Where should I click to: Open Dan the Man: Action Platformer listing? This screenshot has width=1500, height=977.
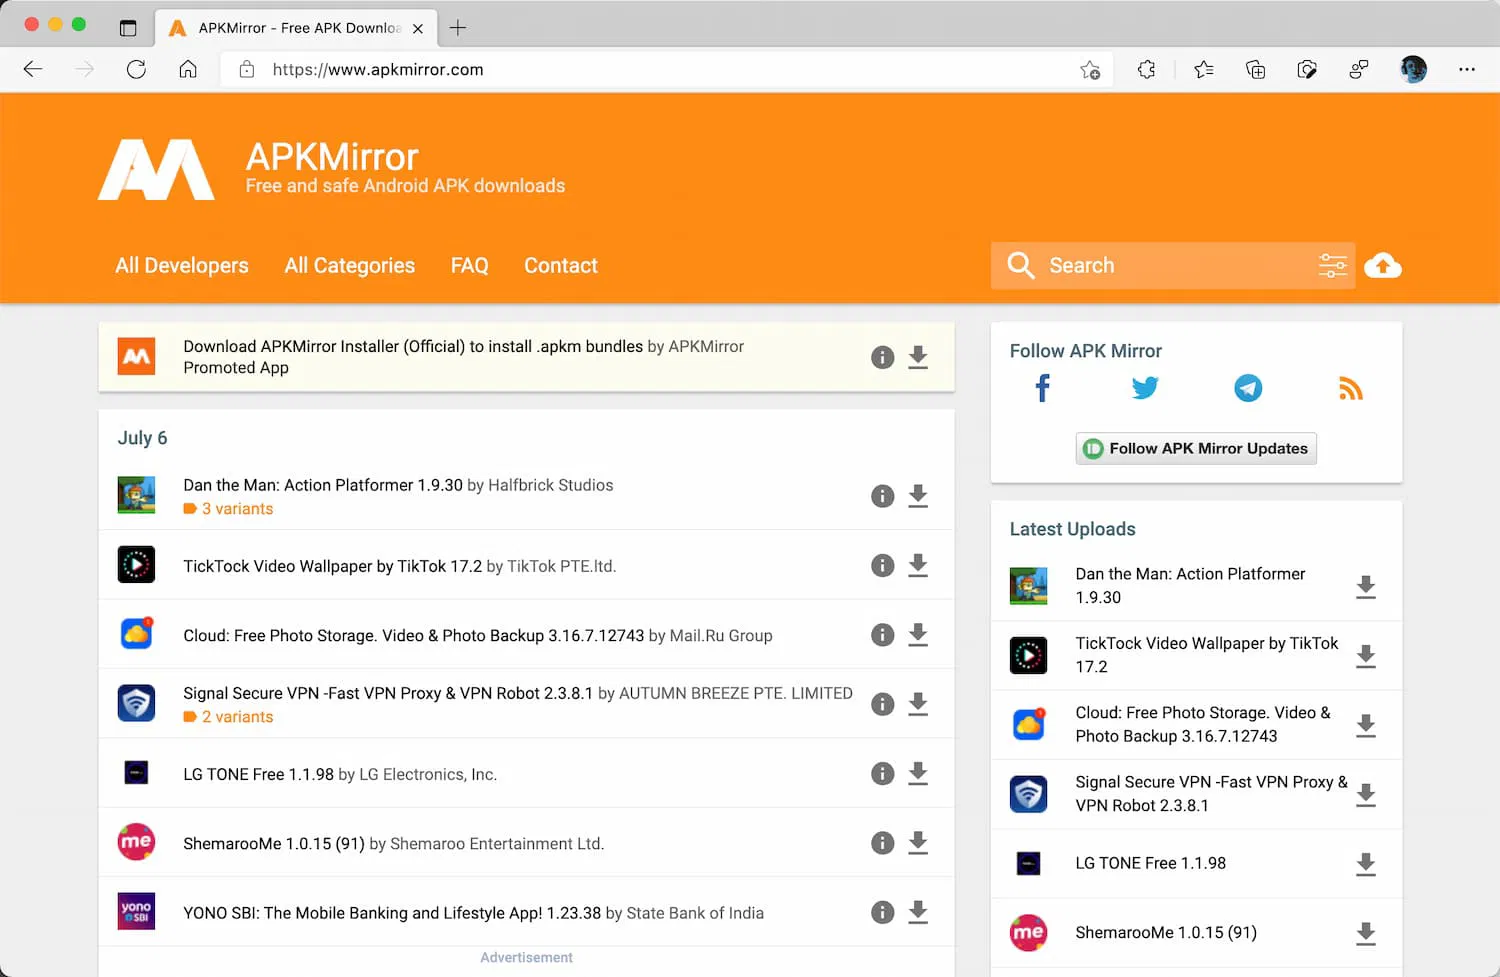pyautogui.click(x=323, y=485)
